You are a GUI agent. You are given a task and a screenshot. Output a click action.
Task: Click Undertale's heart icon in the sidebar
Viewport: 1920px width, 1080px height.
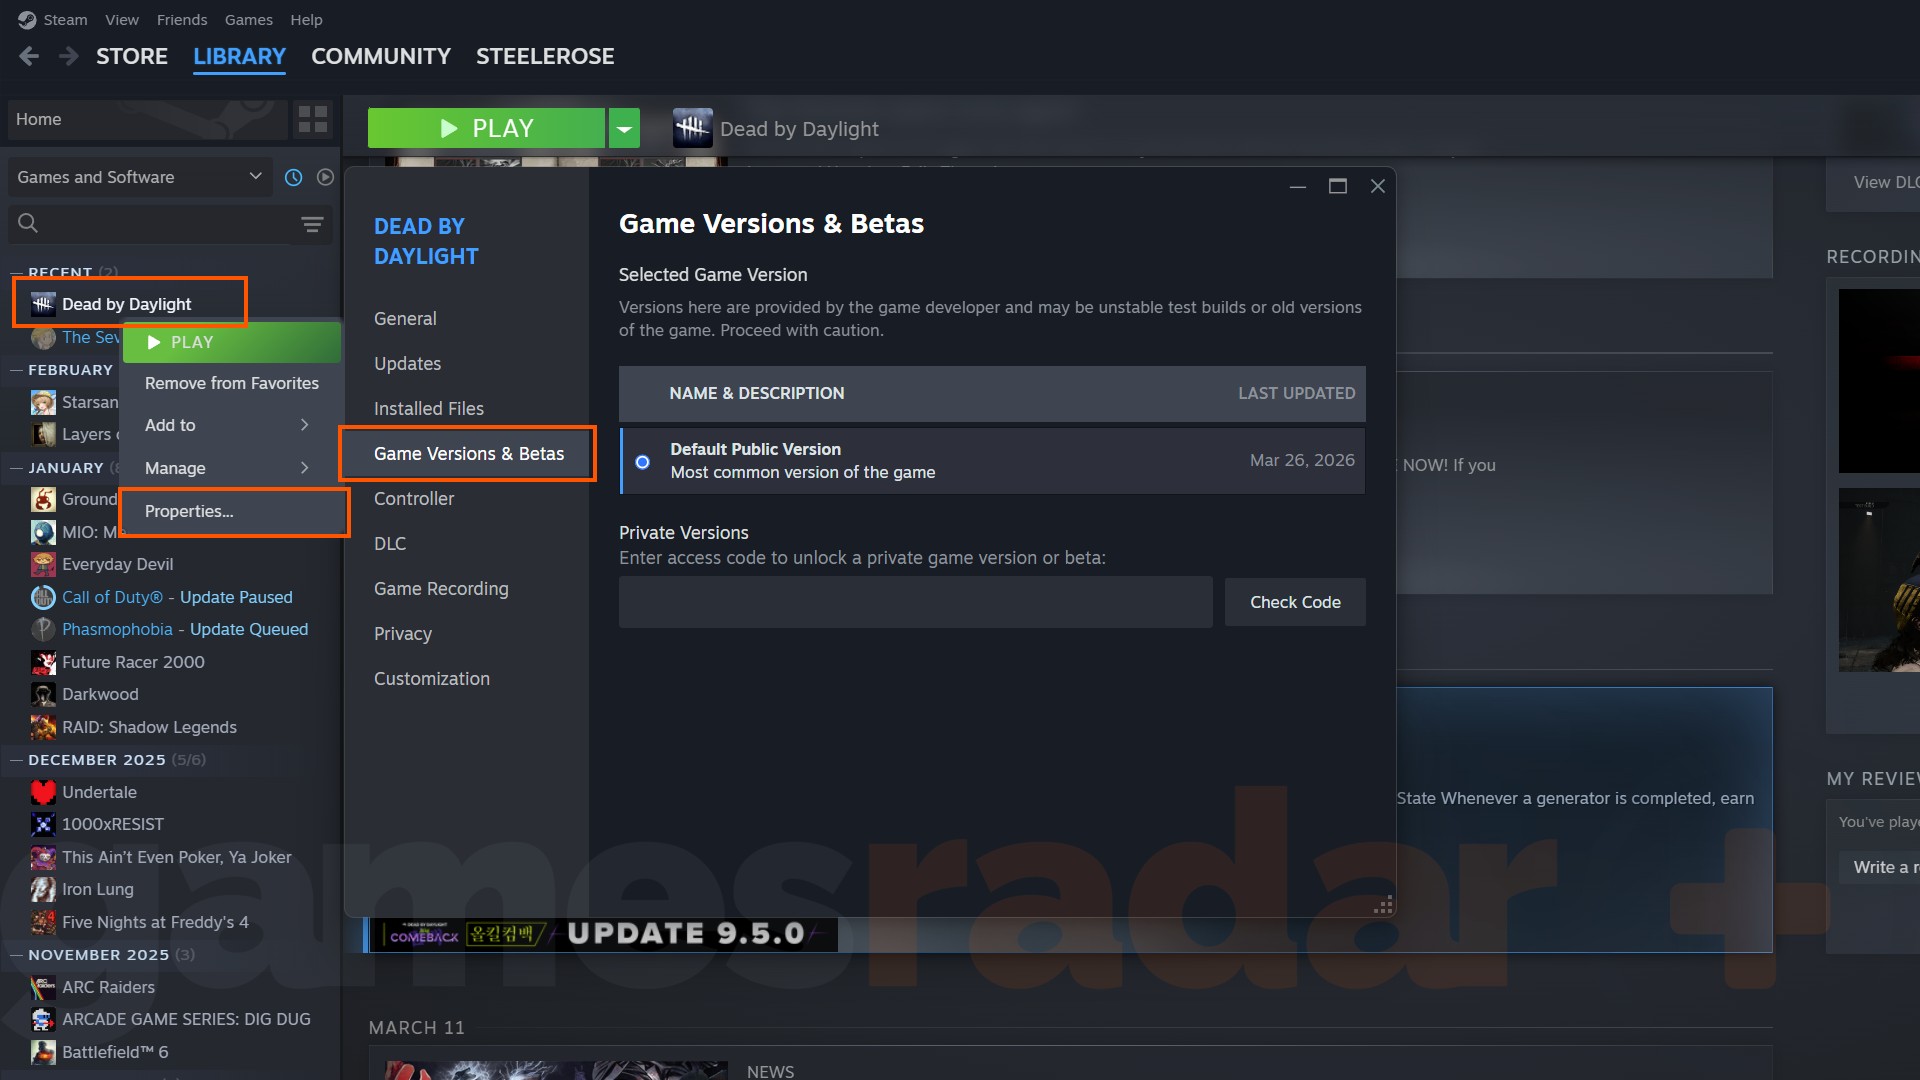click(42, 792)
